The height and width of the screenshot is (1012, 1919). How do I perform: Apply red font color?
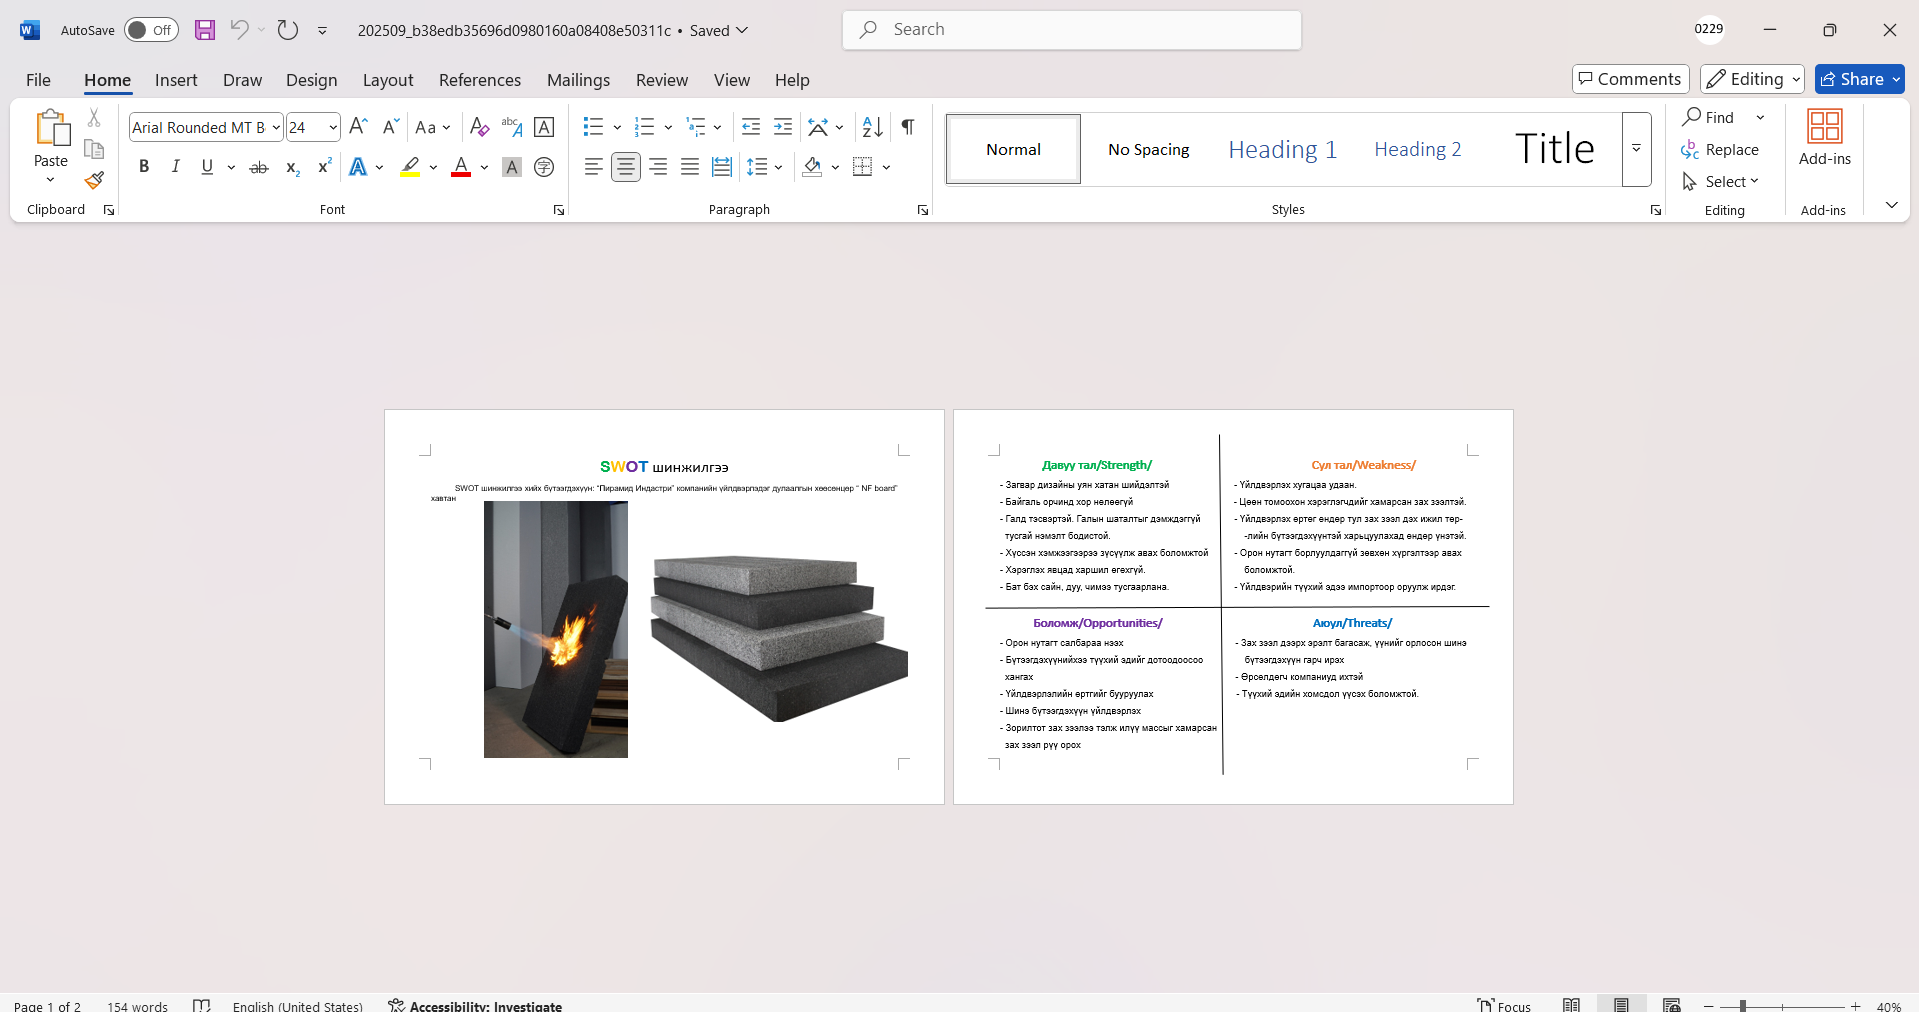point(461,167)
